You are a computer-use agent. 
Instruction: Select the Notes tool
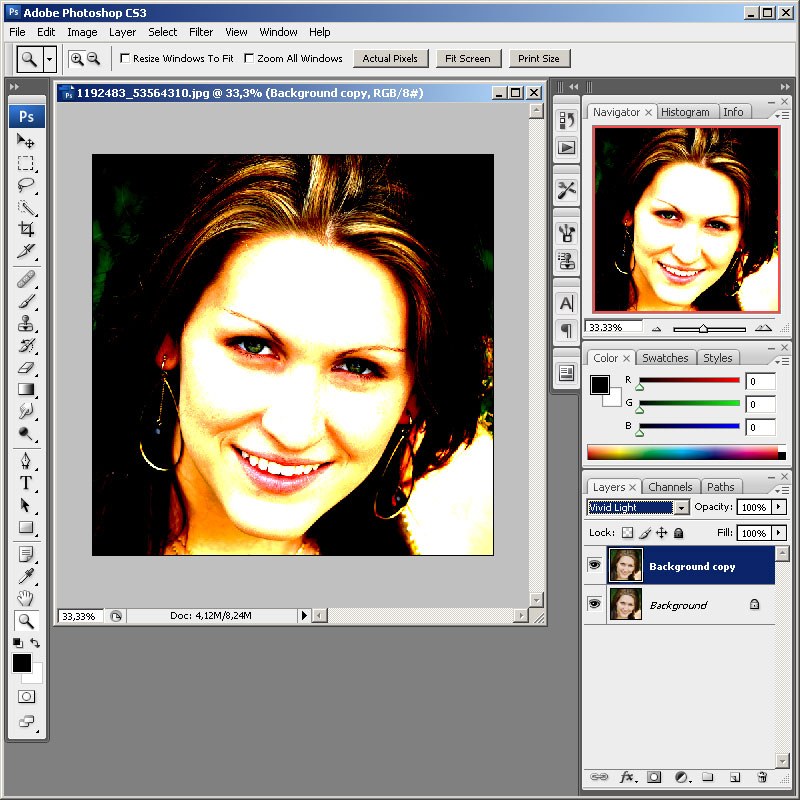pyautogui.click(x=26, y=554)
